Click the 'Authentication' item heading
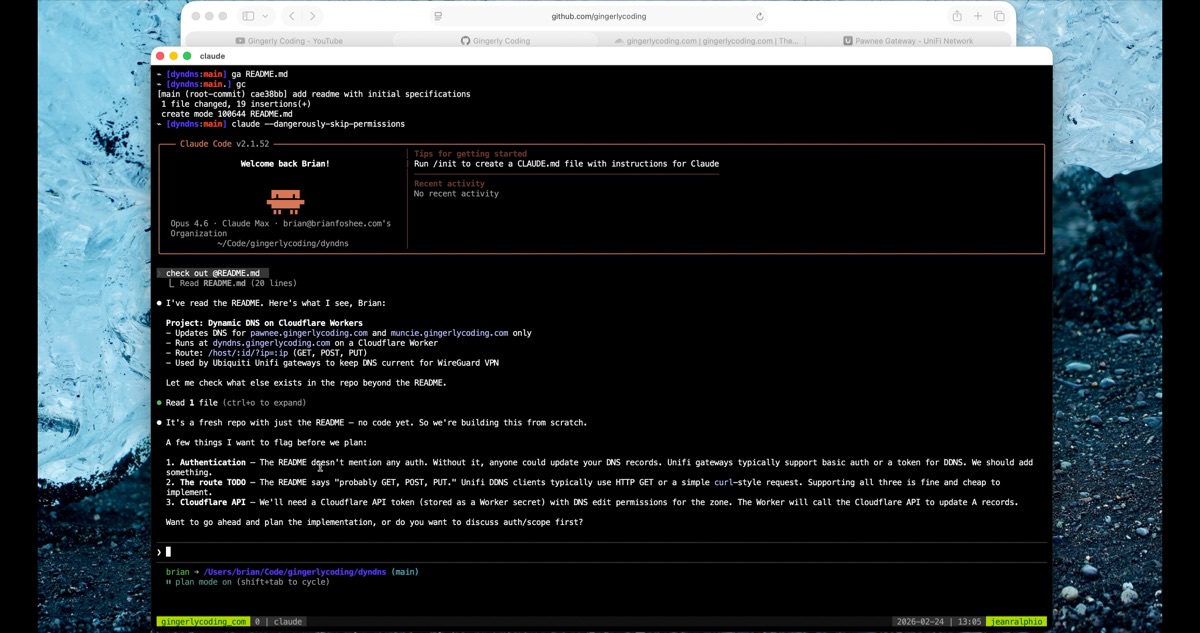 (x=212, y=463)
